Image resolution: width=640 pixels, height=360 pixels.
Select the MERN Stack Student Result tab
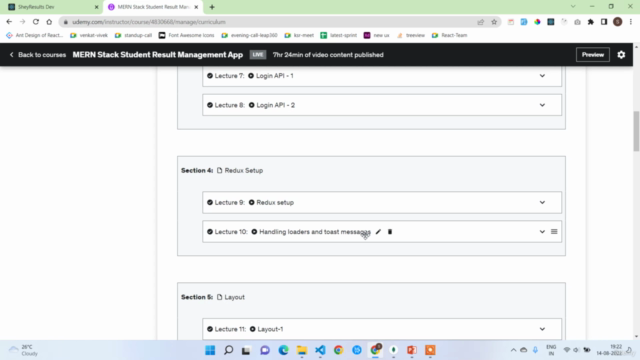click(x=153, y=7)
